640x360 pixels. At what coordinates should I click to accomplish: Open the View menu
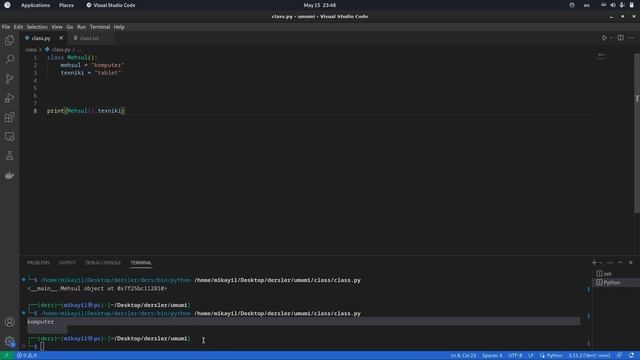click(57, 27)
